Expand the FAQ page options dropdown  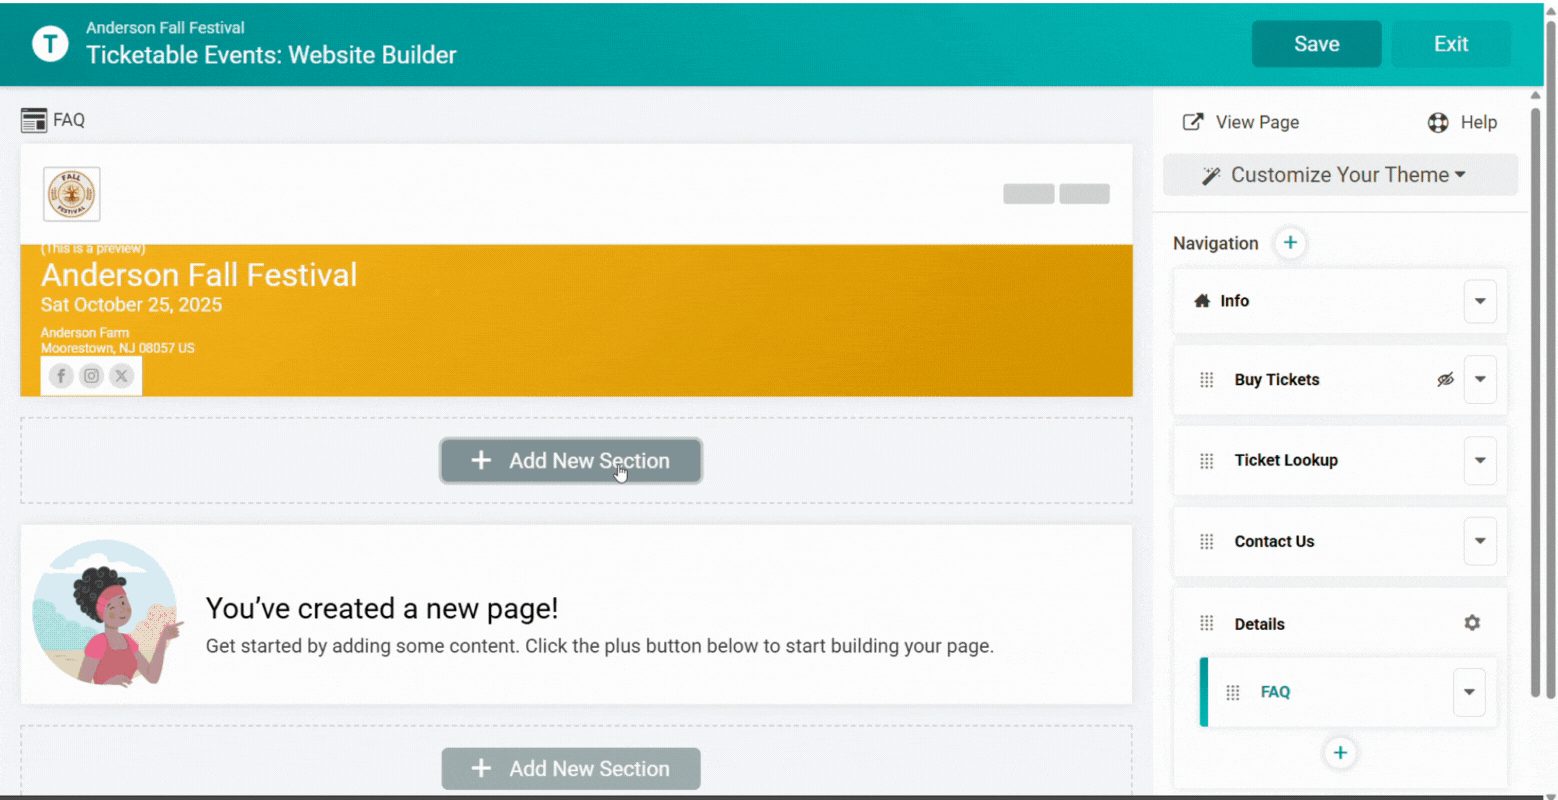tap(1468, 692)
